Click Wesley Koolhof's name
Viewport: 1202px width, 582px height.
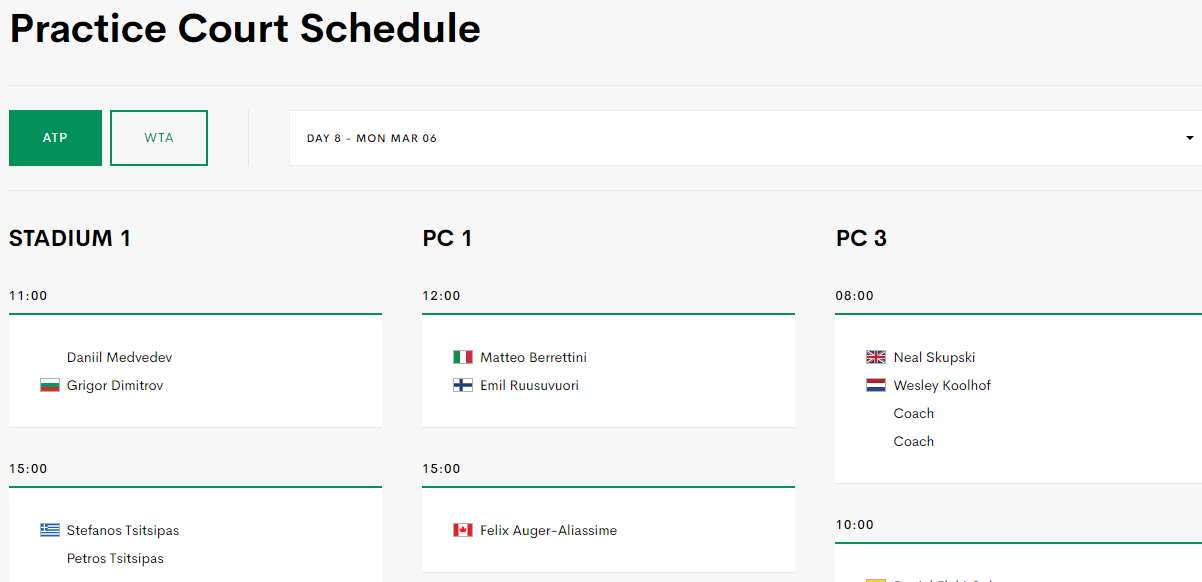pos(942,386)
